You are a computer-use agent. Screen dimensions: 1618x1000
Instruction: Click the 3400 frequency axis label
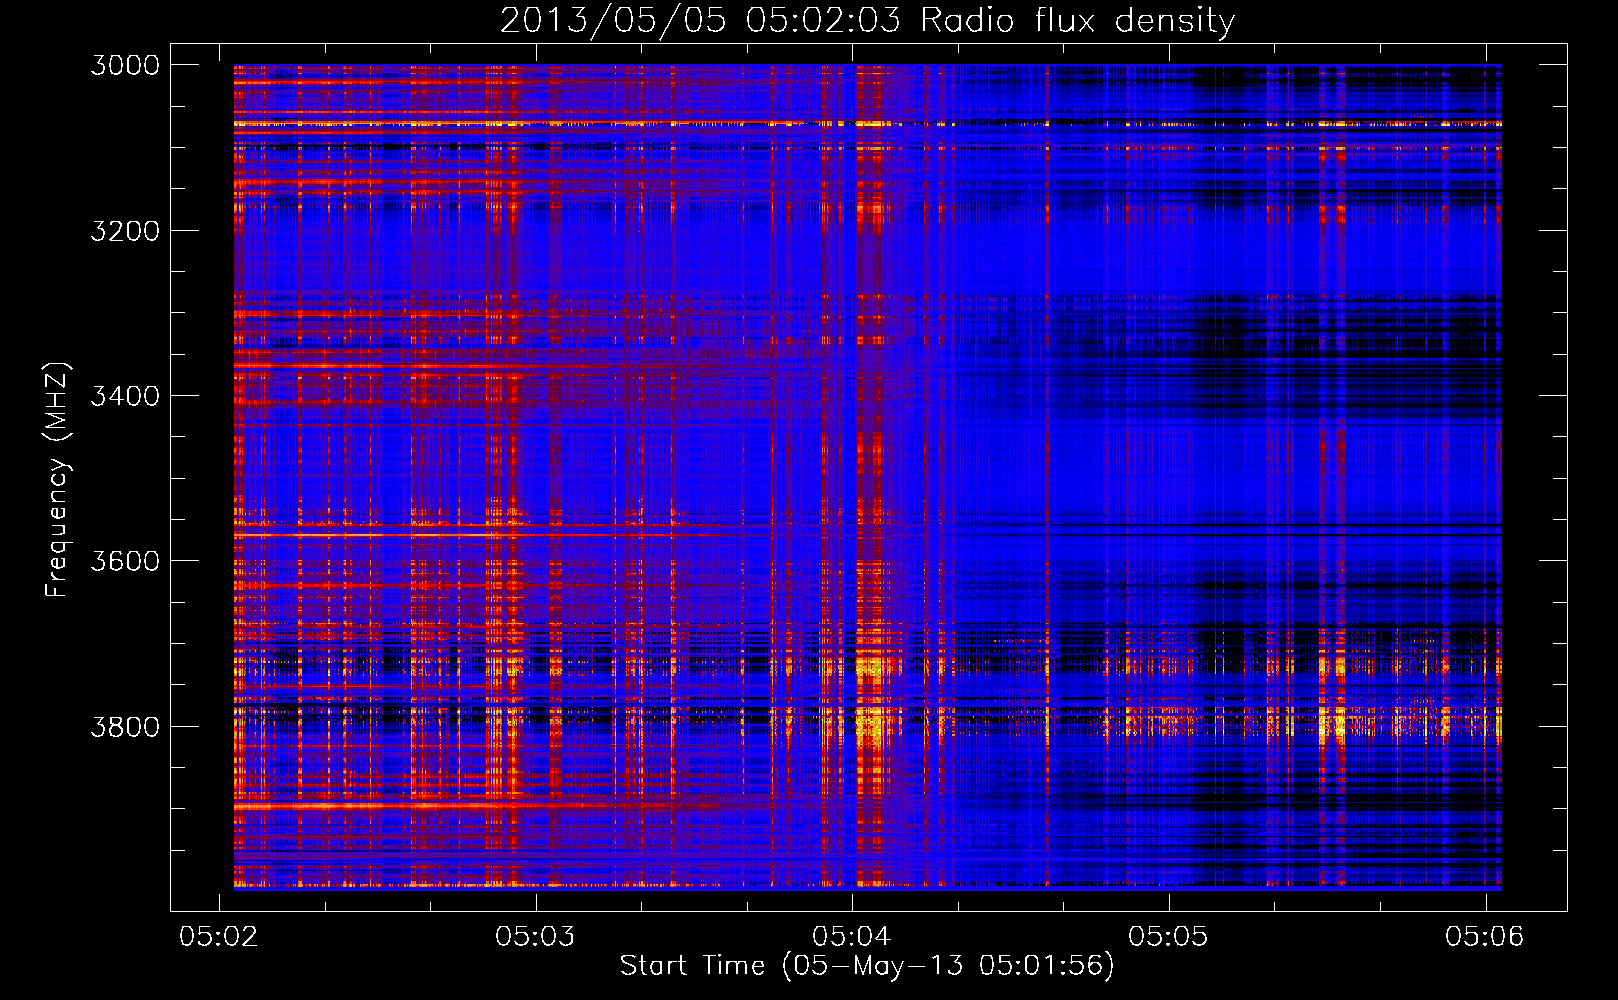pyautogui.click(x=125, y=396)
